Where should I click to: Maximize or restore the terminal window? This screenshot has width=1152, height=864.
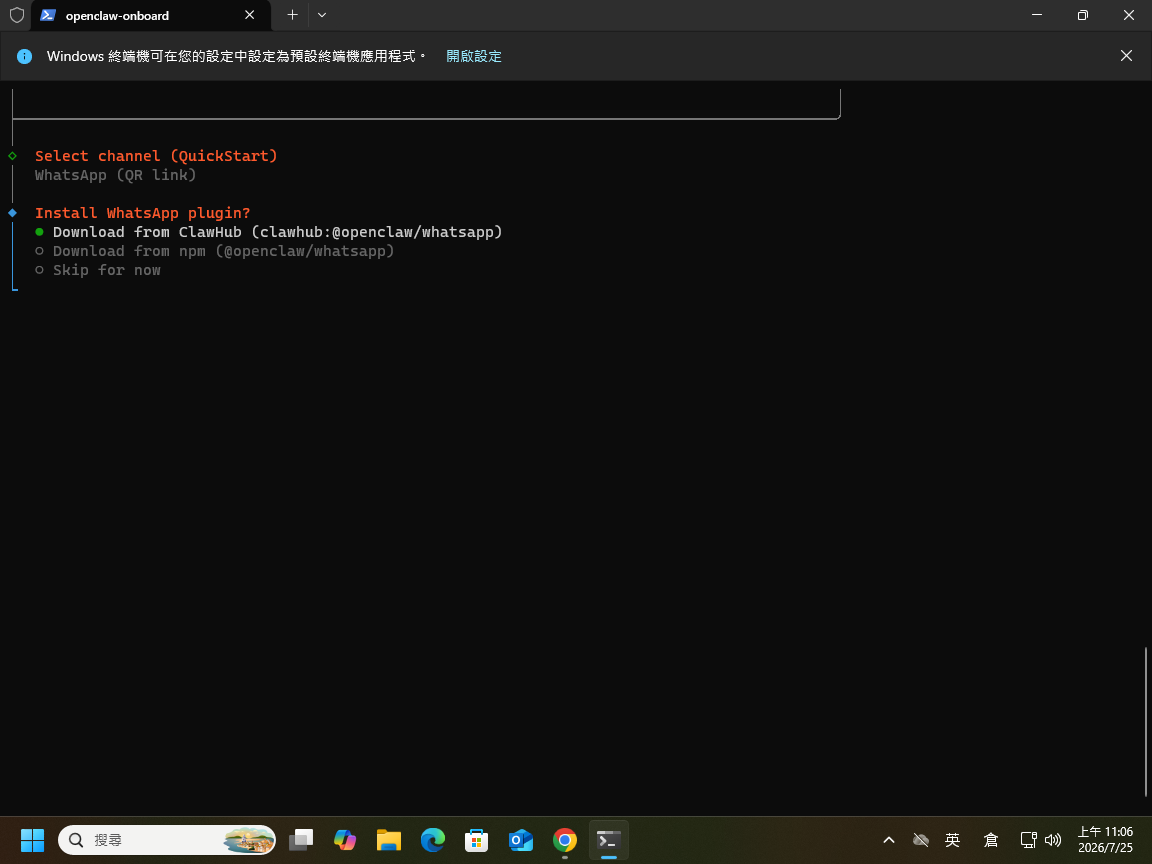pyautogui.click(x=1083, y=15)
